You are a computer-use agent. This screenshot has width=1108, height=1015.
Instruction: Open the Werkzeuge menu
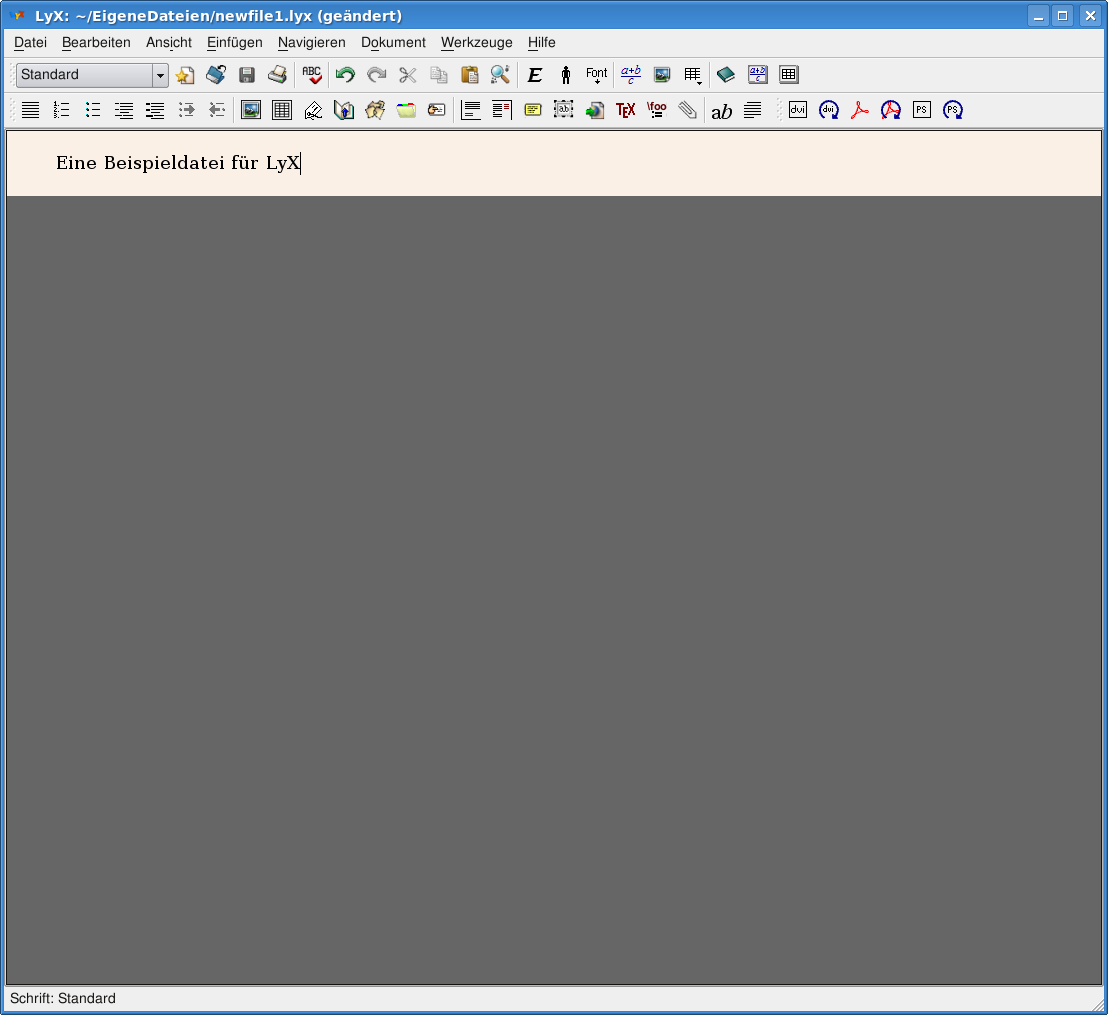[x=477, y=42]
